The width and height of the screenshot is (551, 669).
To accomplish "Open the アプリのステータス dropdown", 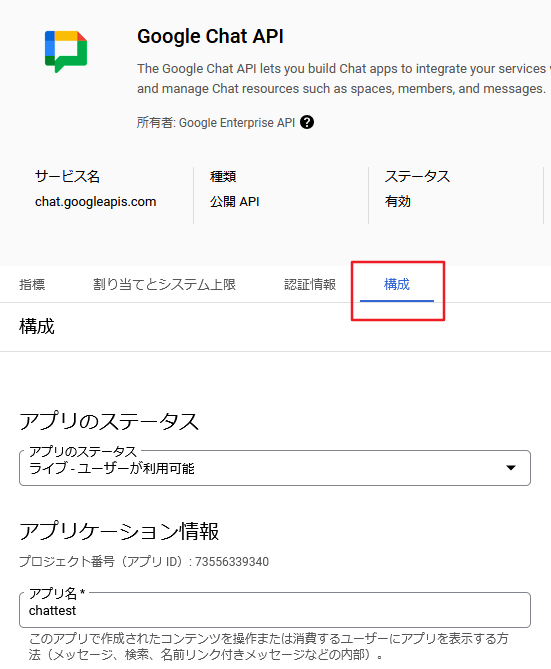I will (275, 468).
